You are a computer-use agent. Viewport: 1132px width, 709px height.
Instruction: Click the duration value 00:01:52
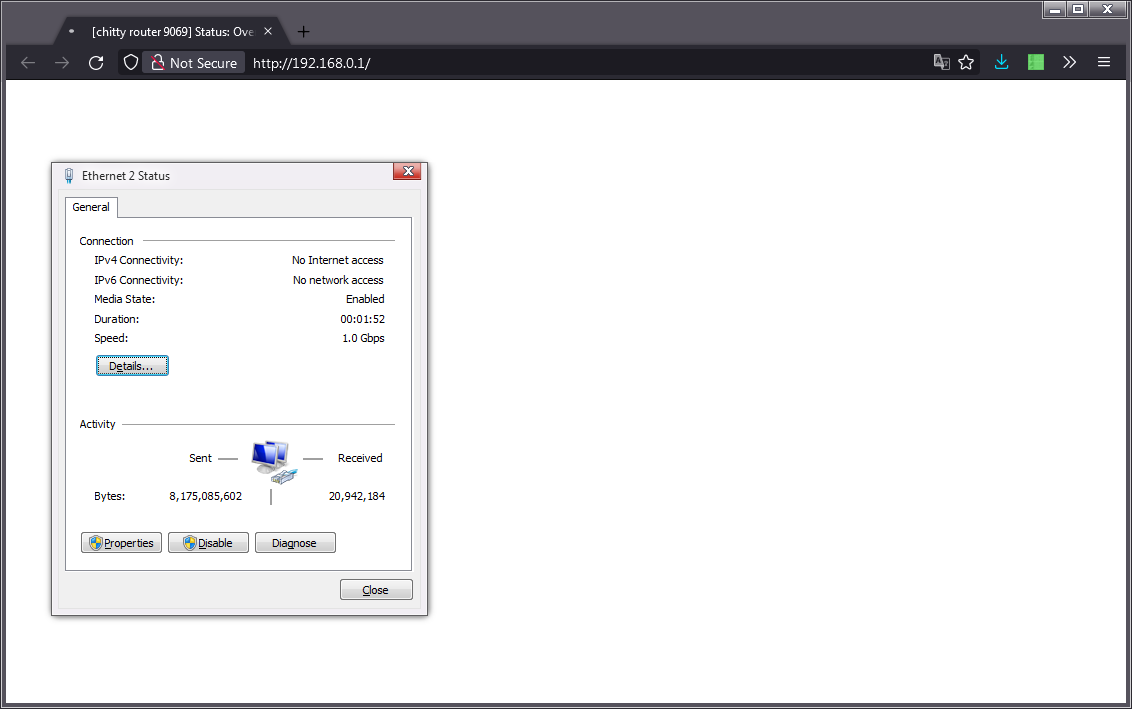click(362, 319)
